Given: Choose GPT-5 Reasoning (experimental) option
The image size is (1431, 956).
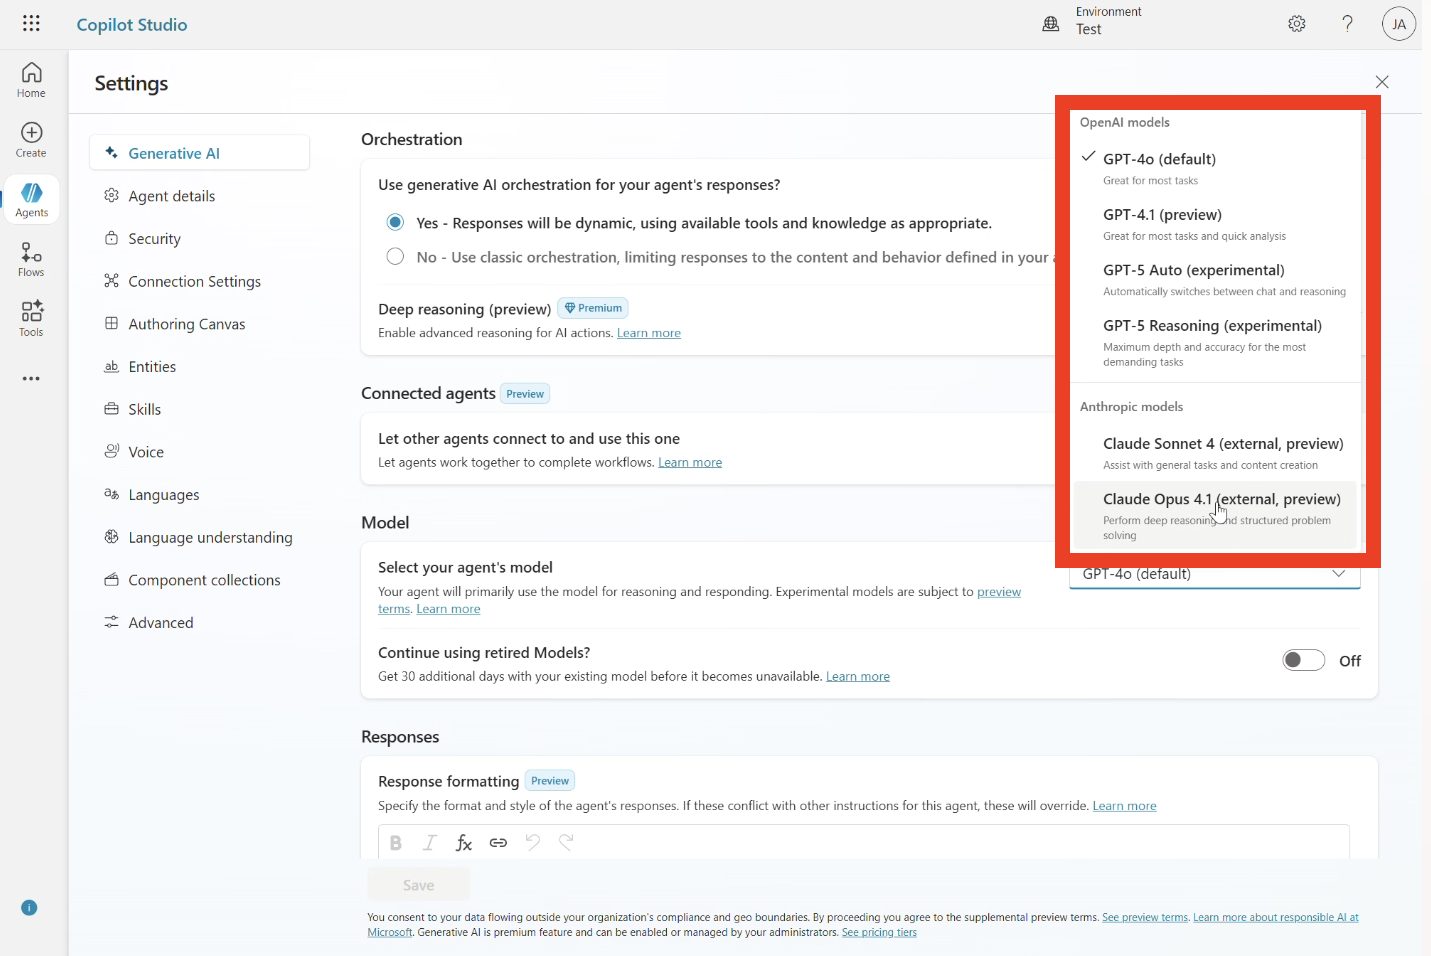Looking at the screenshot, I should pos(1215,343).
